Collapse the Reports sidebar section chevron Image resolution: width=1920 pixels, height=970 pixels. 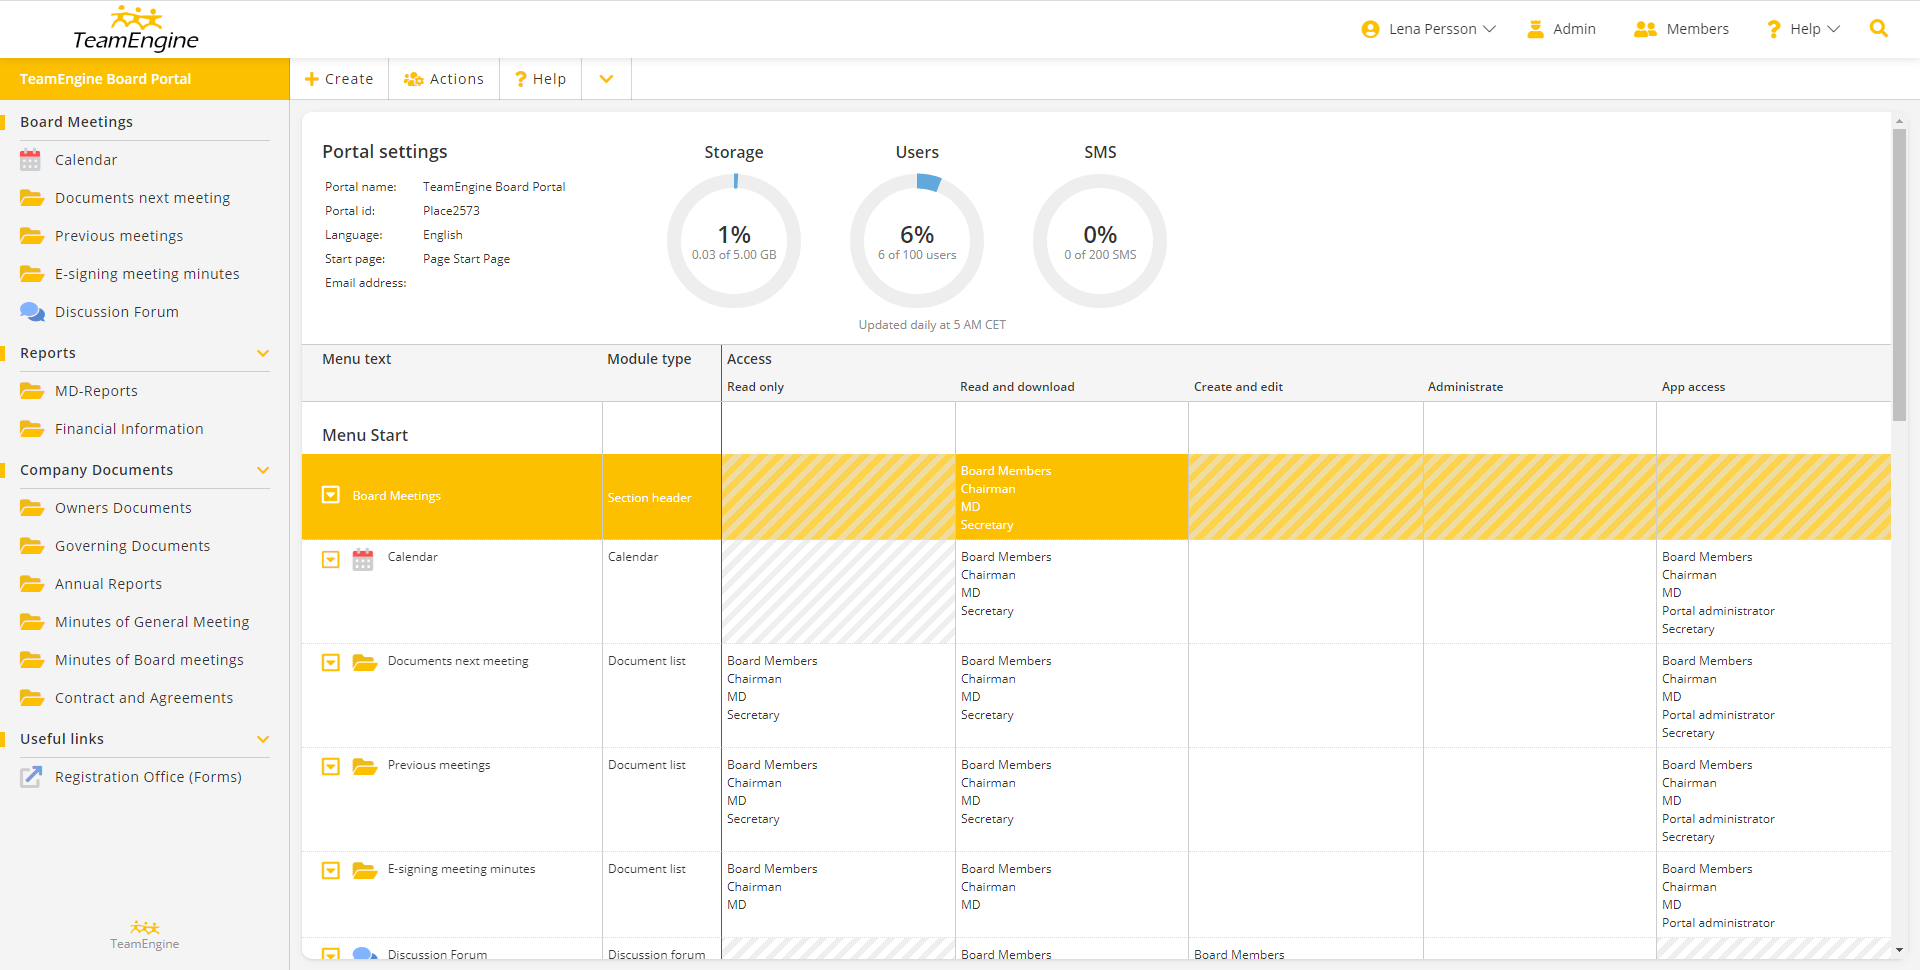[263, 353]
